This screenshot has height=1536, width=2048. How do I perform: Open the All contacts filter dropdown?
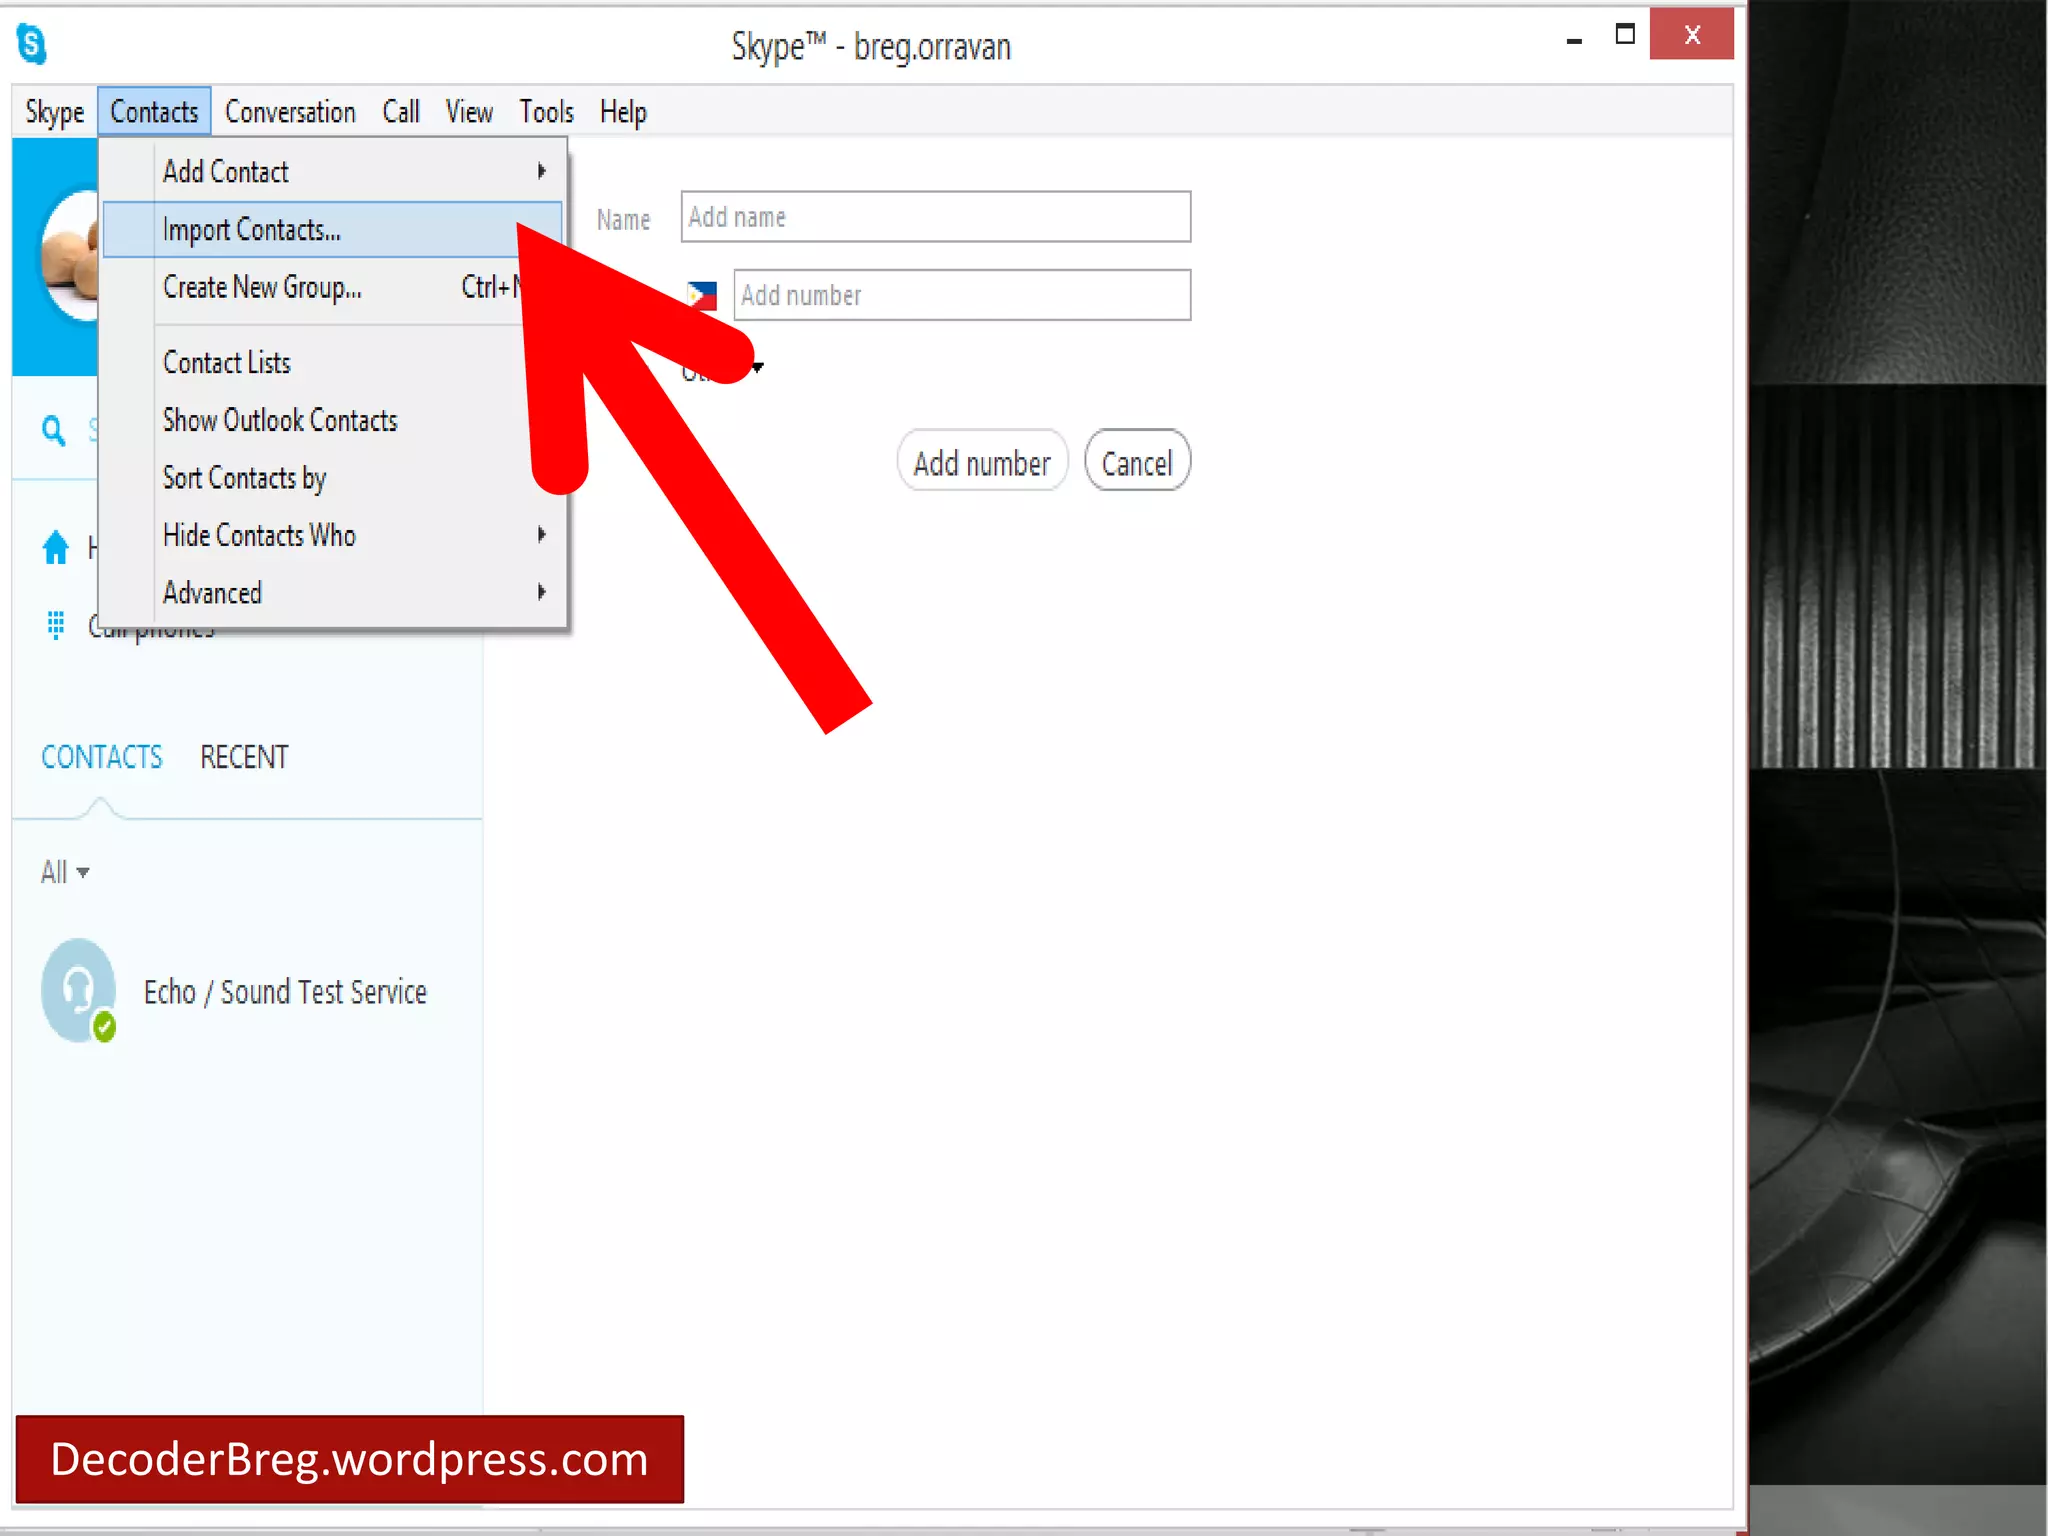(65, 872)
